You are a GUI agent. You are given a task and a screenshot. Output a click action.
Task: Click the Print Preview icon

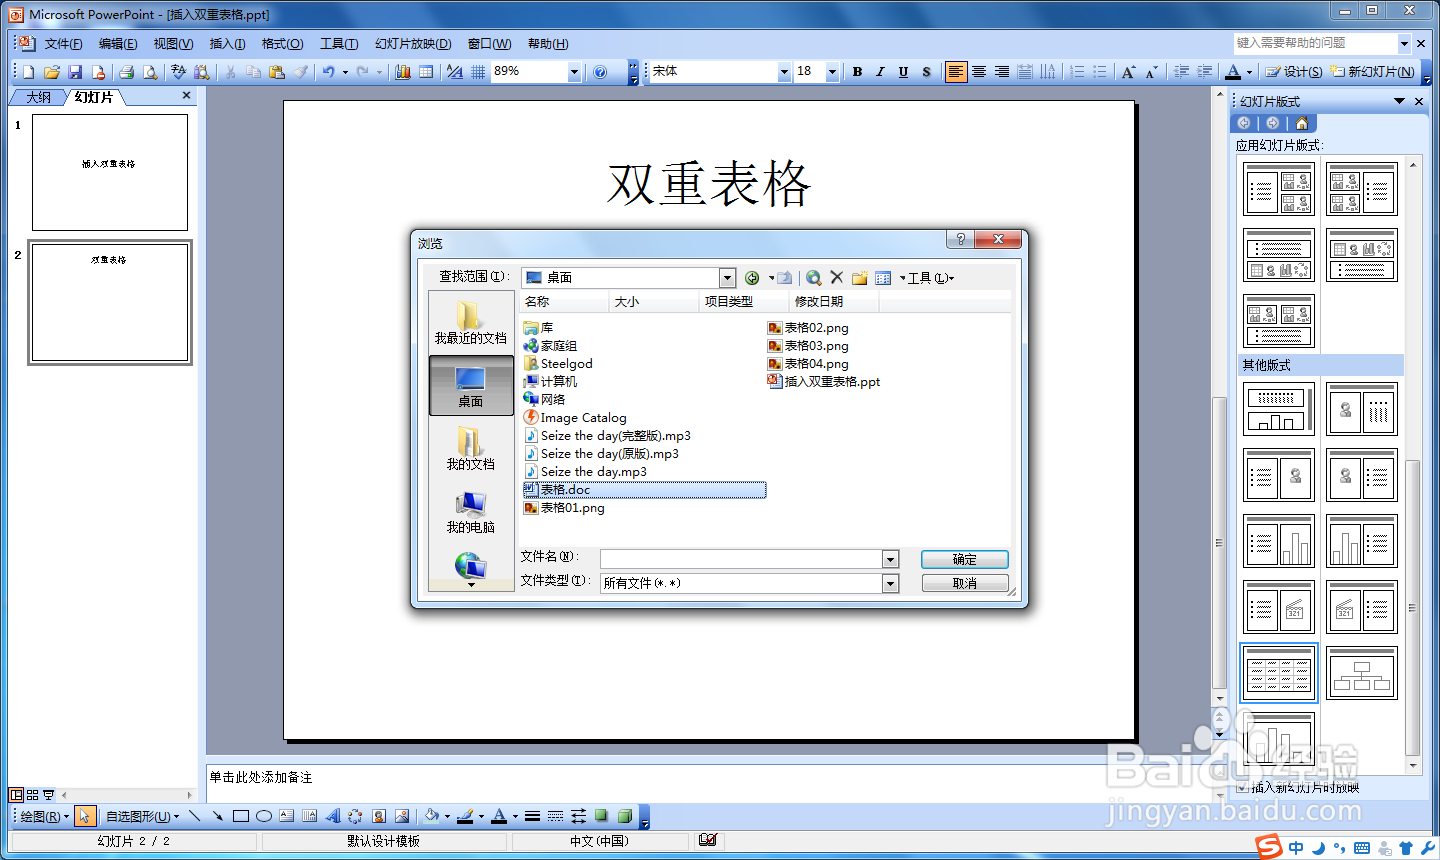[150, 72]
